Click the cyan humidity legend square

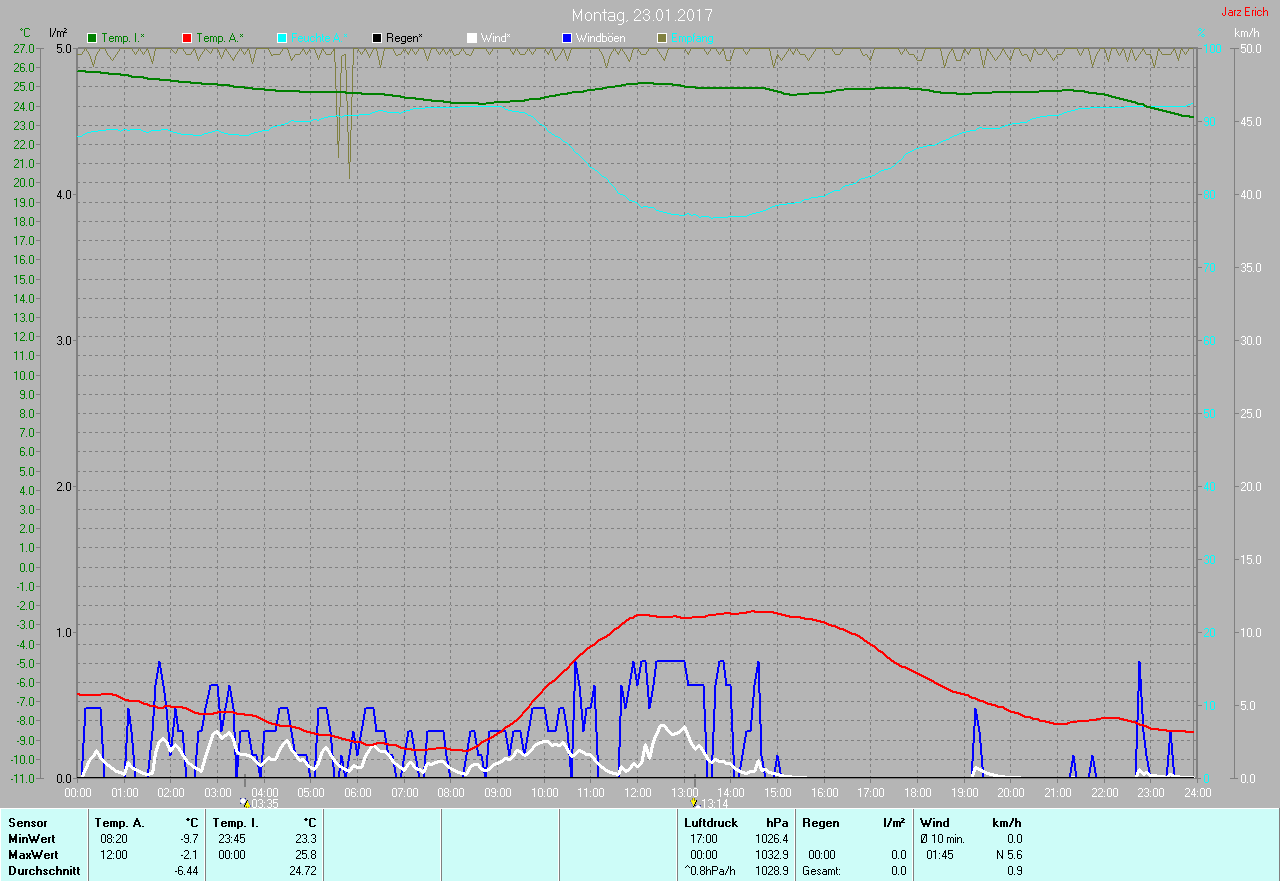(282, 38)
